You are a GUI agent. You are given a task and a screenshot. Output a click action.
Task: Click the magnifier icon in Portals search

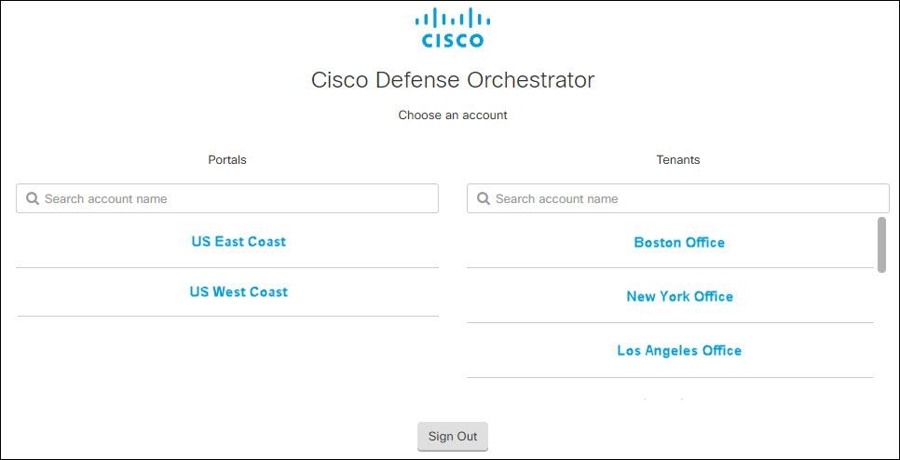coord(32,199)
